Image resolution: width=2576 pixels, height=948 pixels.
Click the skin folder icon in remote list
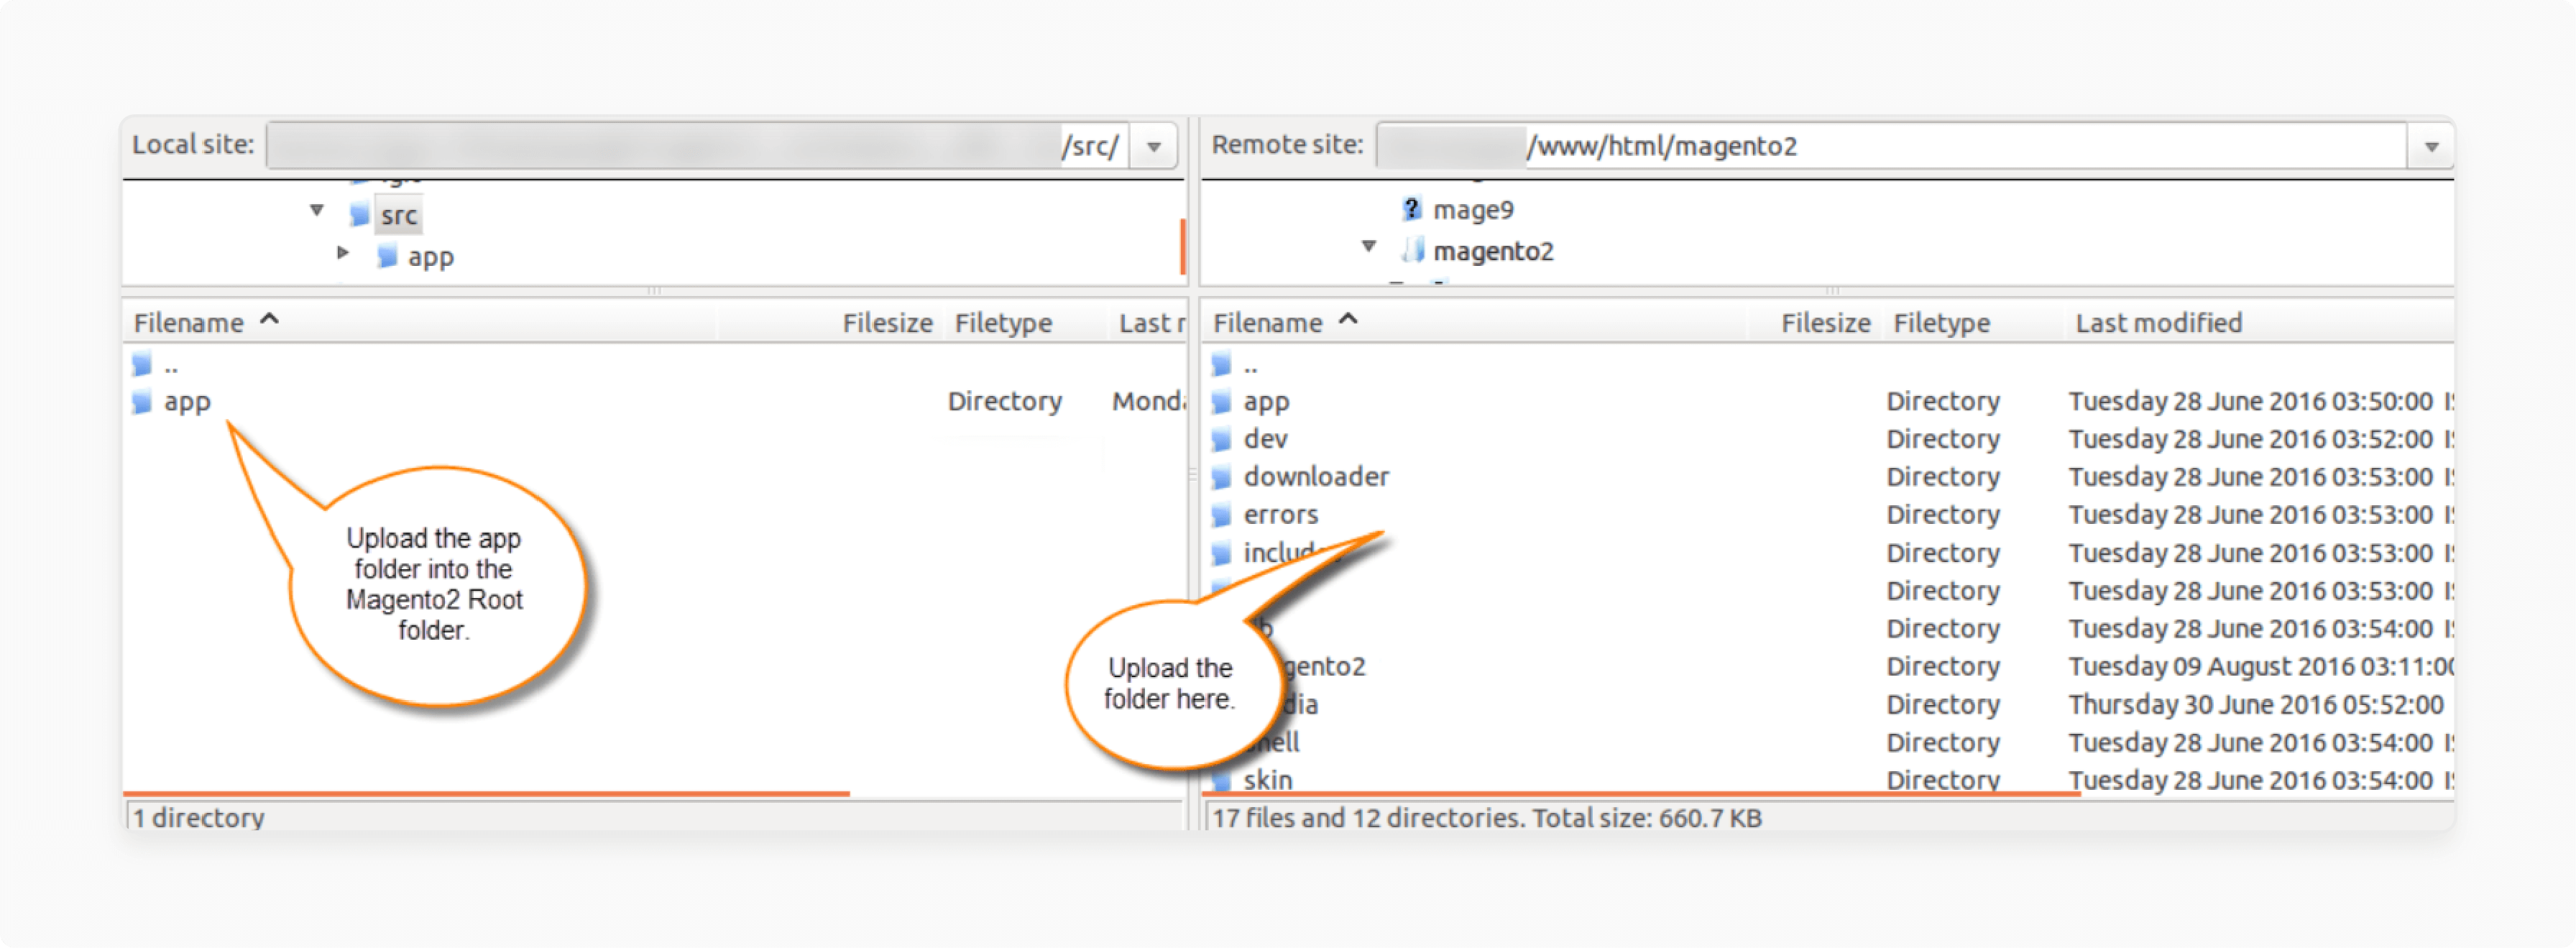(x=1221, y=780)
